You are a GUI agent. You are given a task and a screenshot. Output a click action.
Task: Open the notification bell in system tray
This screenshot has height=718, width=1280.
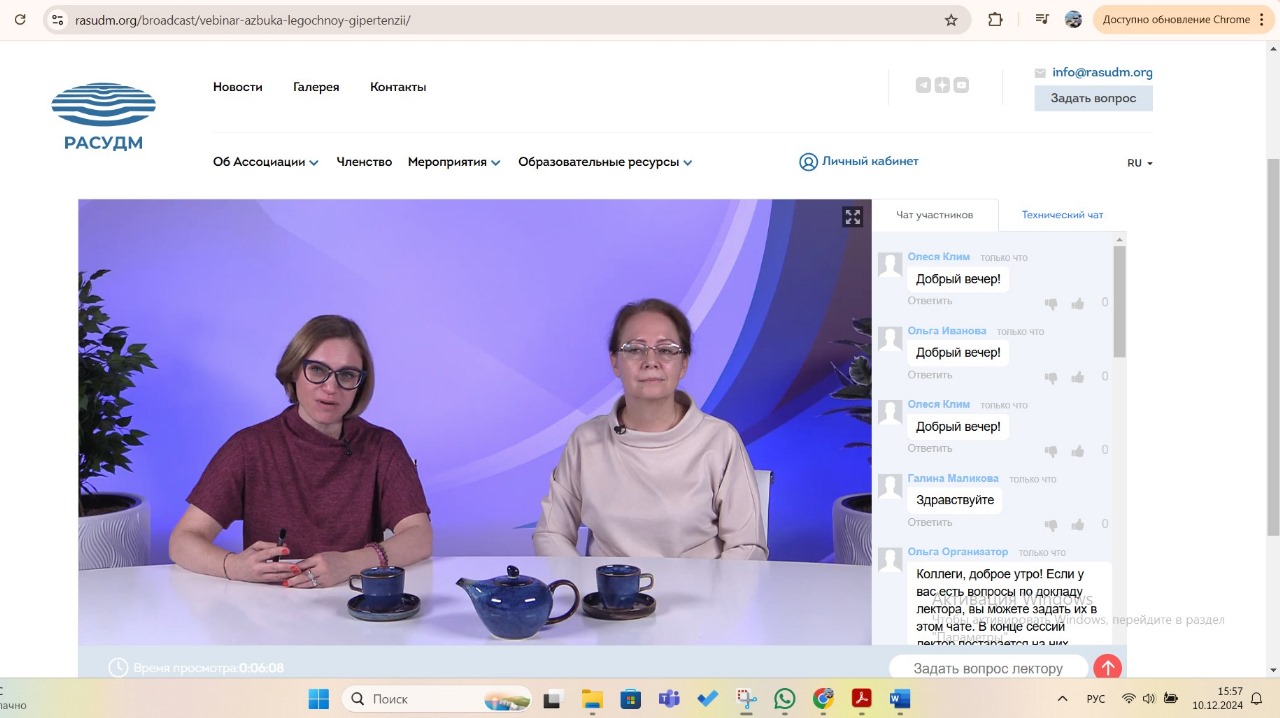[x=1256, y=699]
